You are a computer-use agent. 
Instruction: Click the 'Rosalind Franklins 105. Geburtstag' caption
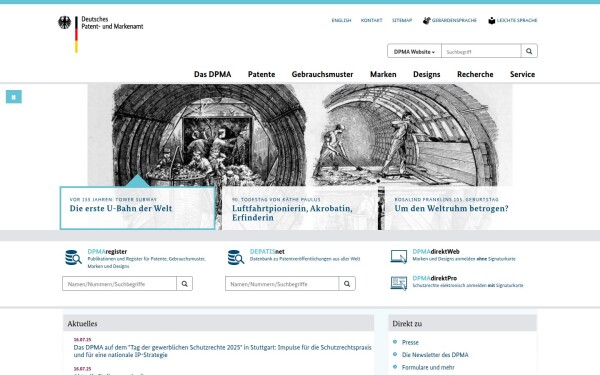447,199
